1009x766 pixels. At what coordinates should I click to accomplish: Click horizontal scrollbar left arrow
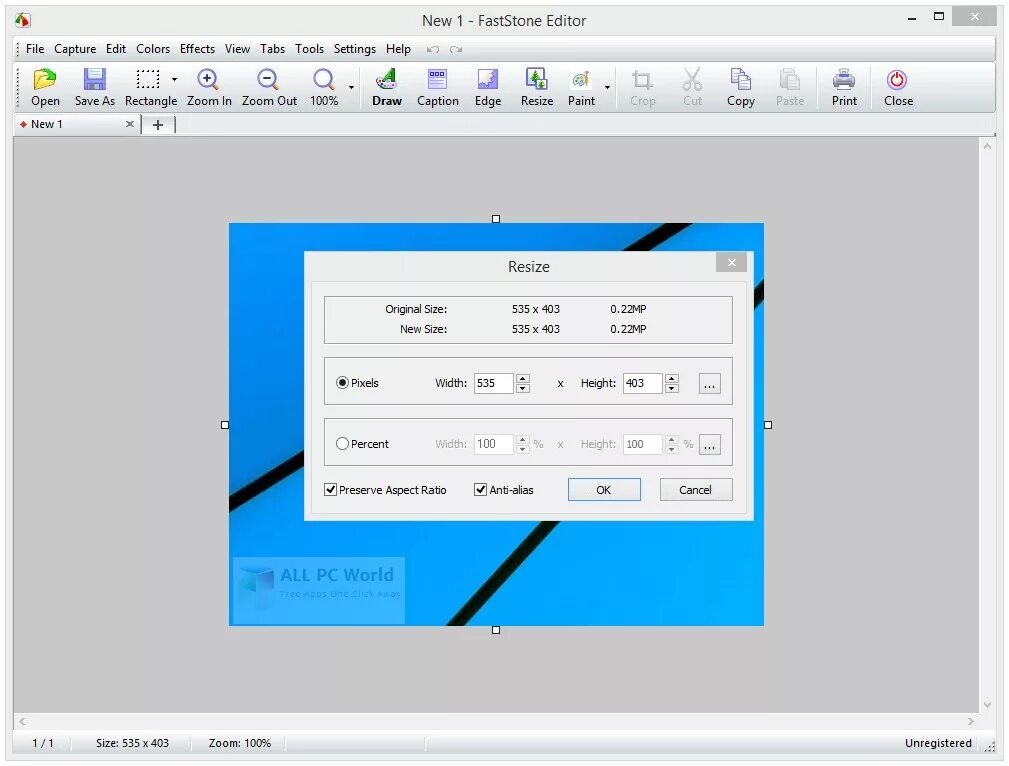pyautogui.click(x=23, y=722)
